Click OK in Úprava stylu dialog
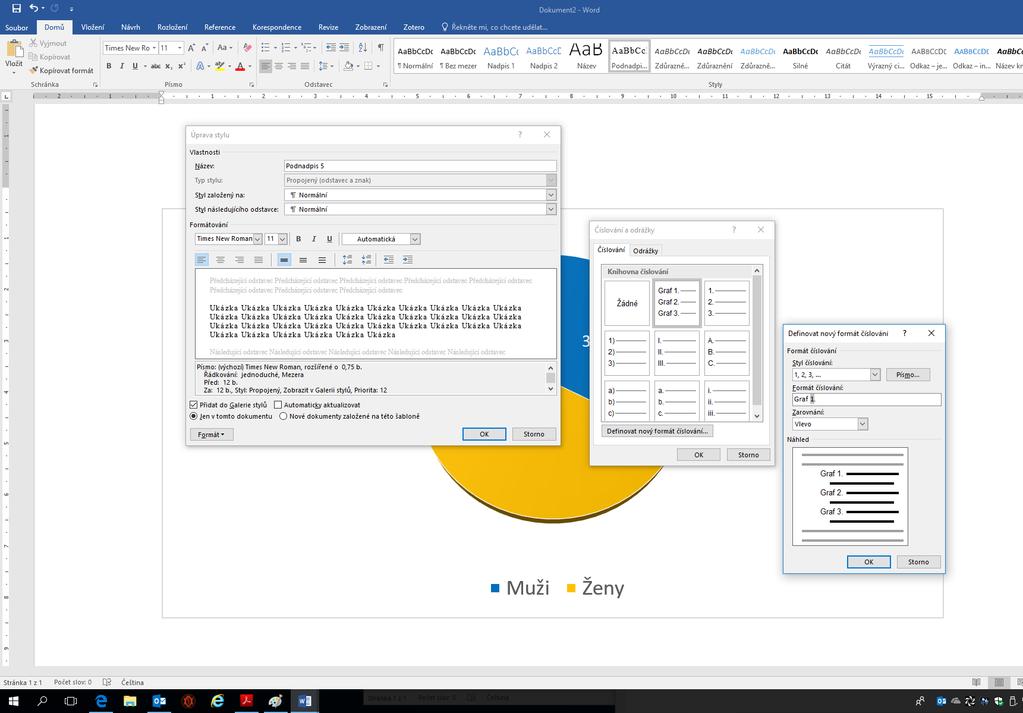Image resolution: width=1023 pixels, height=713 pixels. [484, 434]
